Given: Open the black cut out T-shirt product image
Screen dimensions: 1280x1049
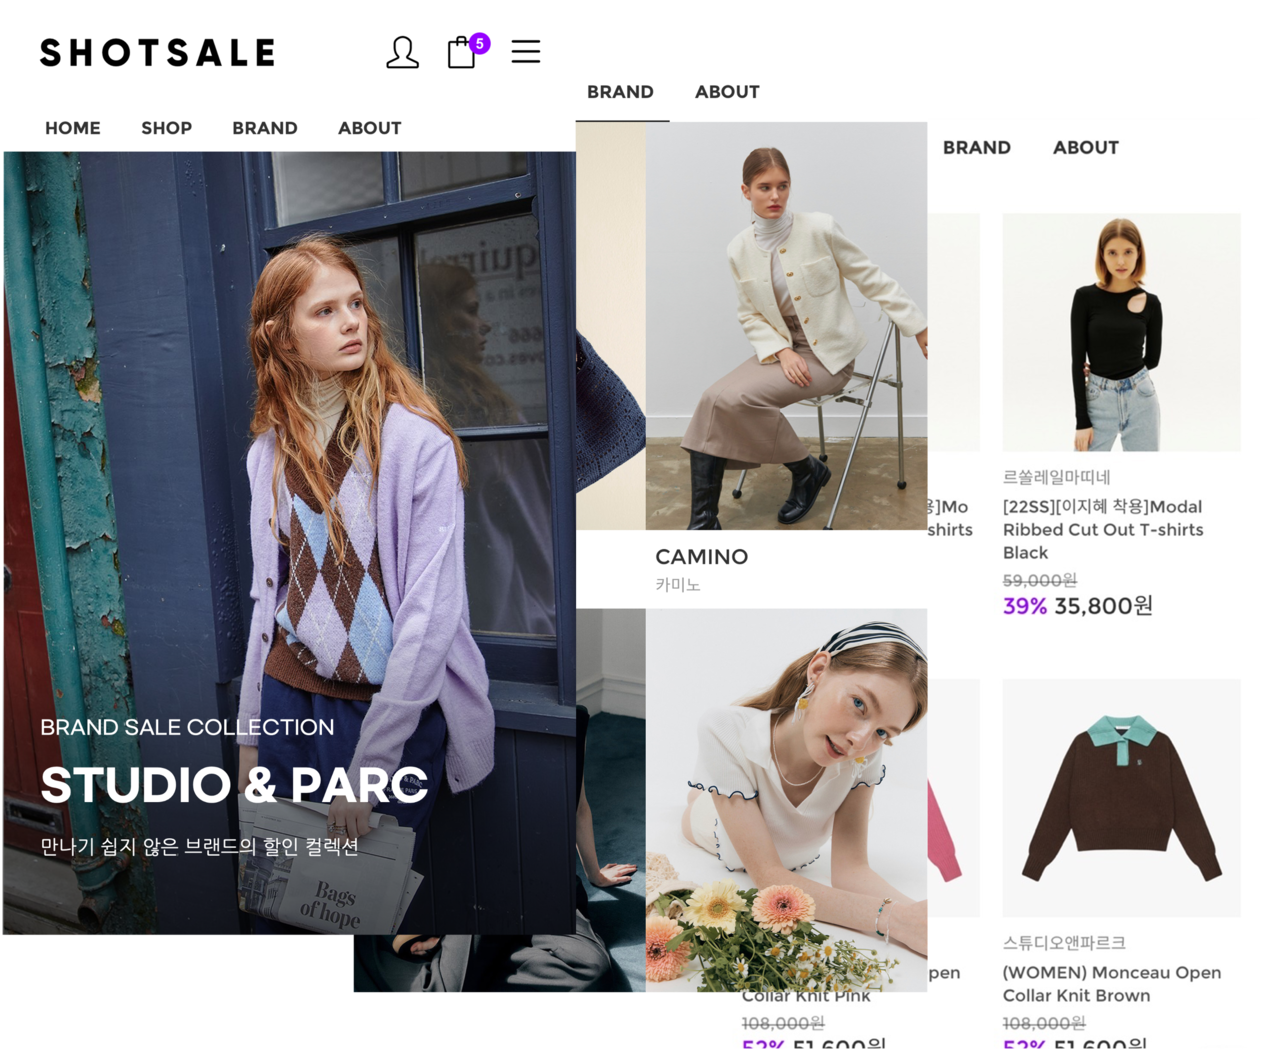Looking at the screenshot, I should [x=1121, y=332].
